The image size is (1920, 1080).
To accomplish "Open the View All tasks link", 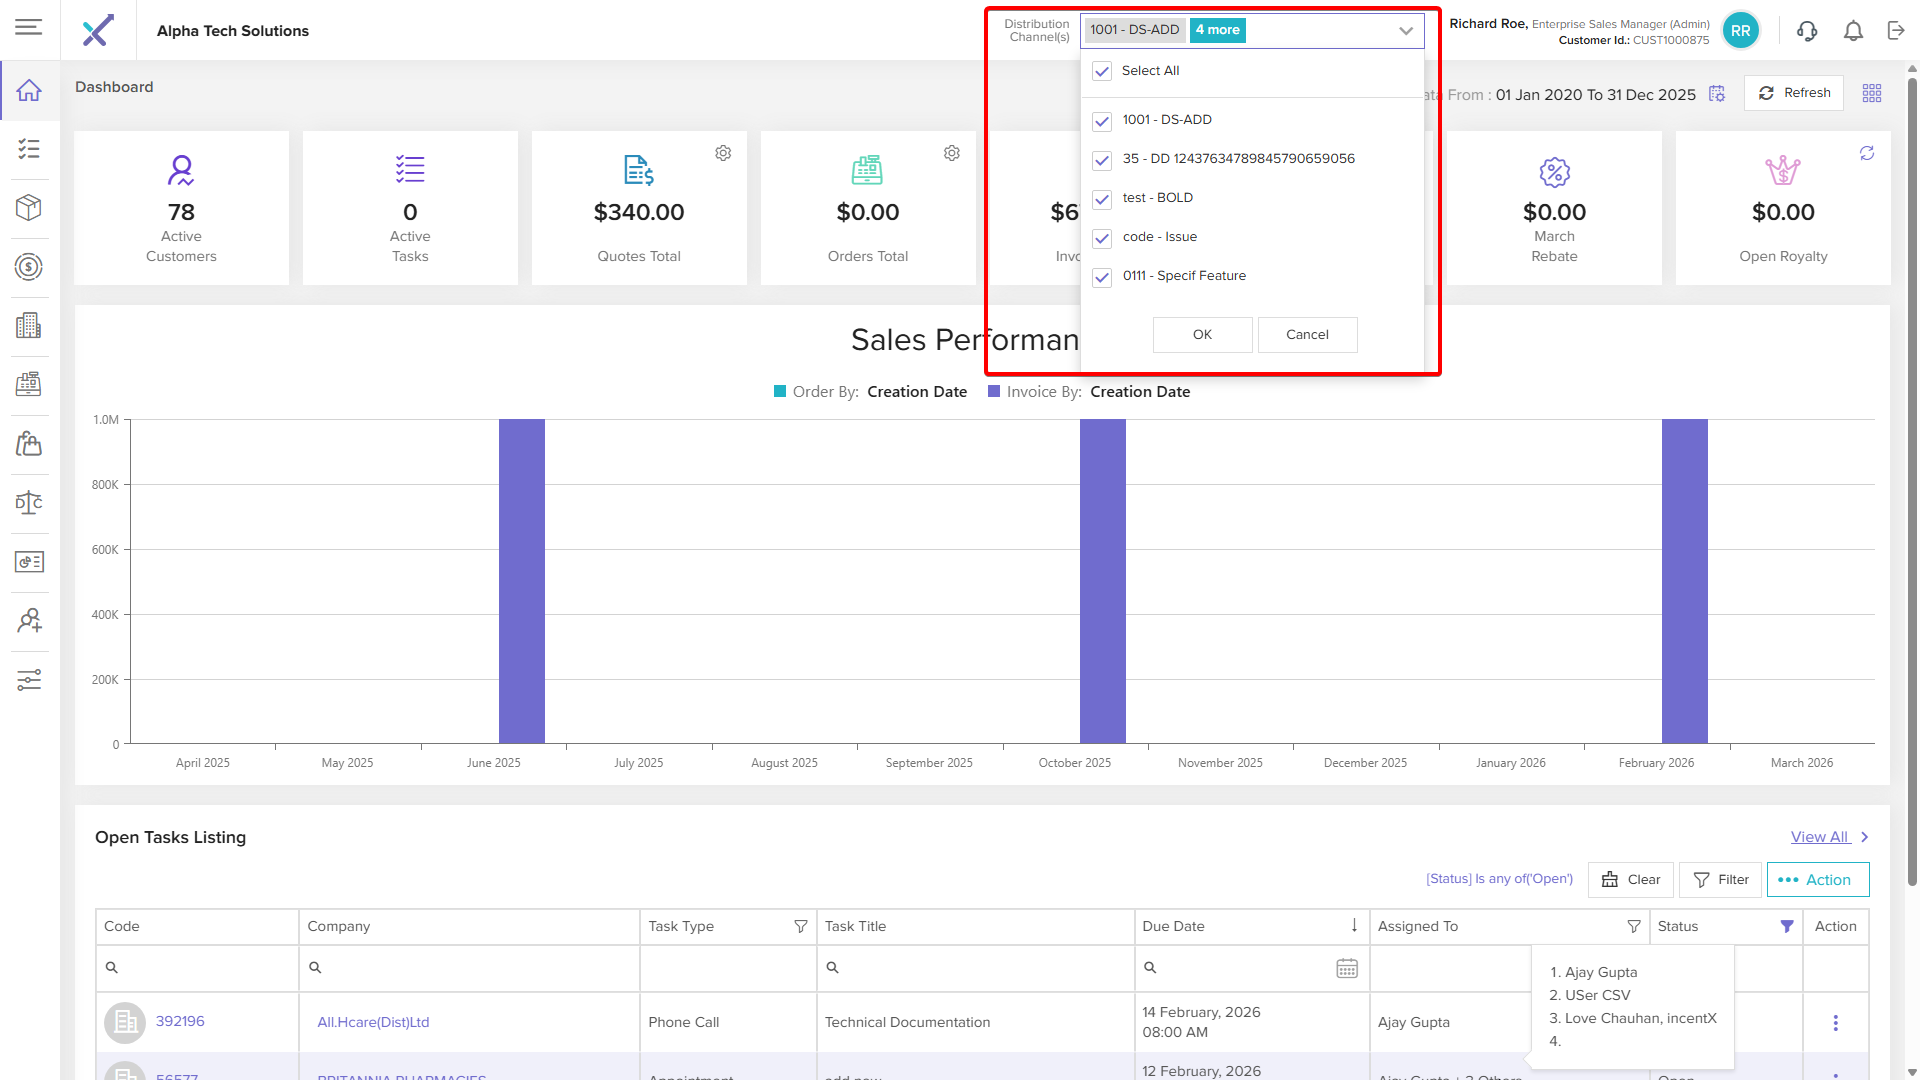I will point(1819,837).
